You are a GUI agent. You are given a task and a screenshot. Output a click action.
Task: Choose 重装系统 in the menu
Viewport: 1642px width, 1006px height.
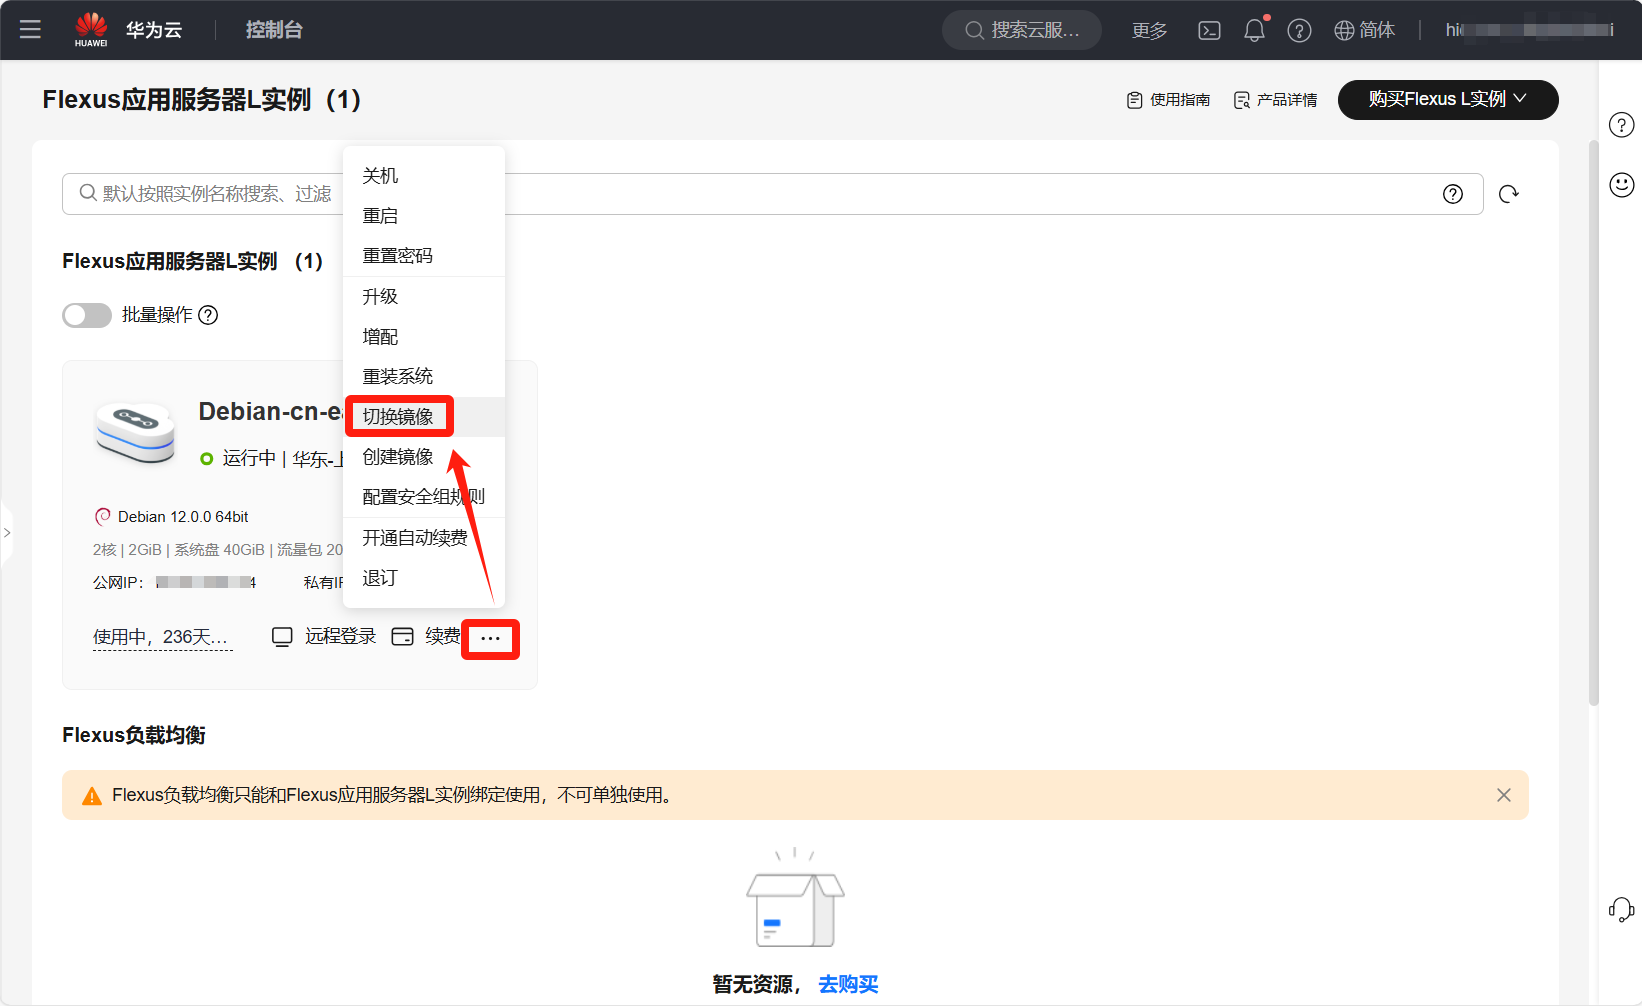pos(398,376)
